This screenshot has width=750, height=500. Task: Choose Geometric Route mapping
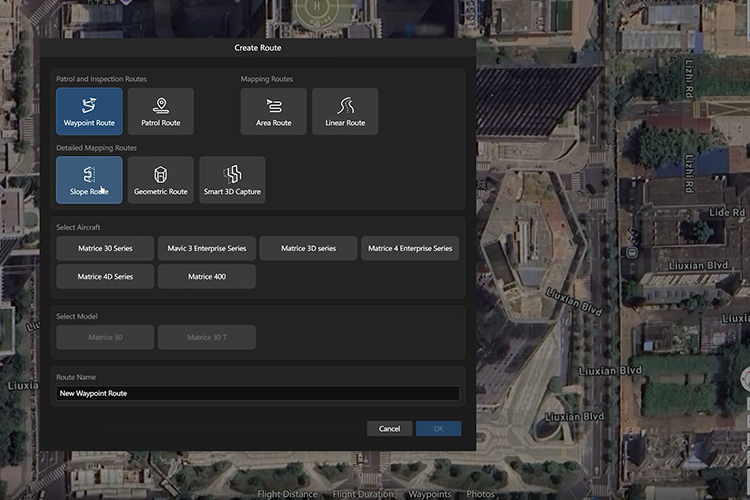[161, 180]
